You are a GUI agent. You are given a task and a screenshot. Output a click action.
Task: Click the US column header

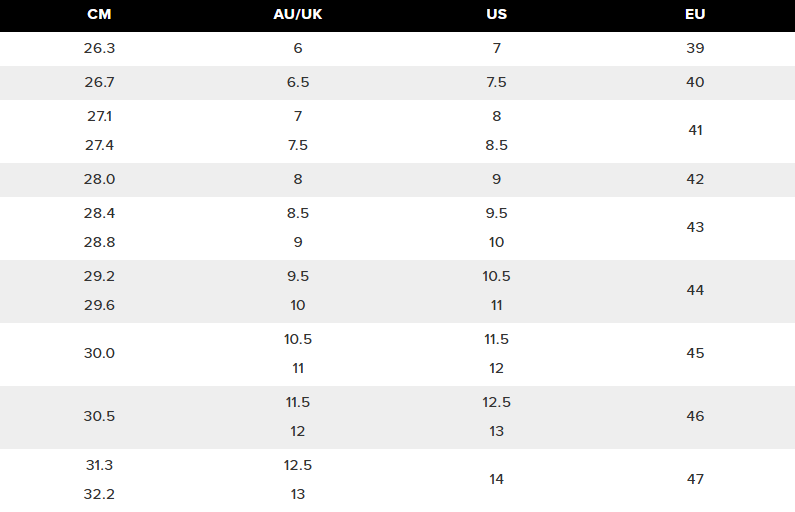496,15
